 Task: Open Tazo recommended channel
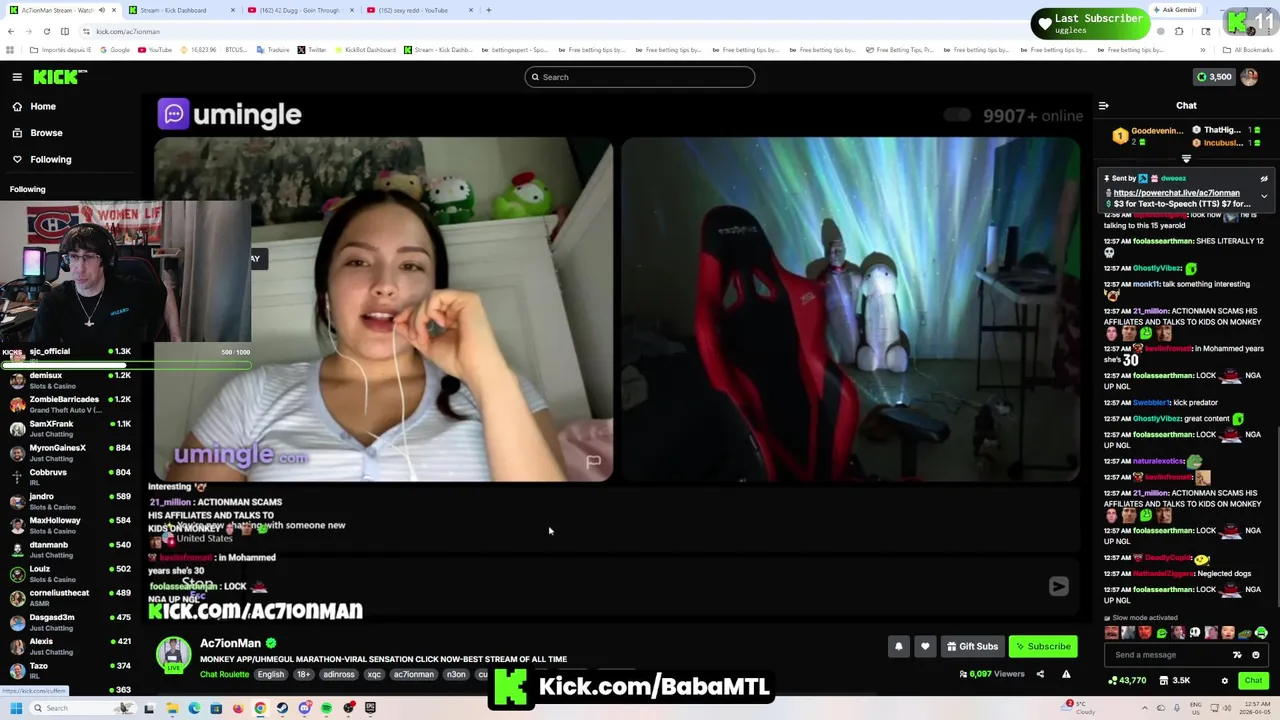click(69, 670)
